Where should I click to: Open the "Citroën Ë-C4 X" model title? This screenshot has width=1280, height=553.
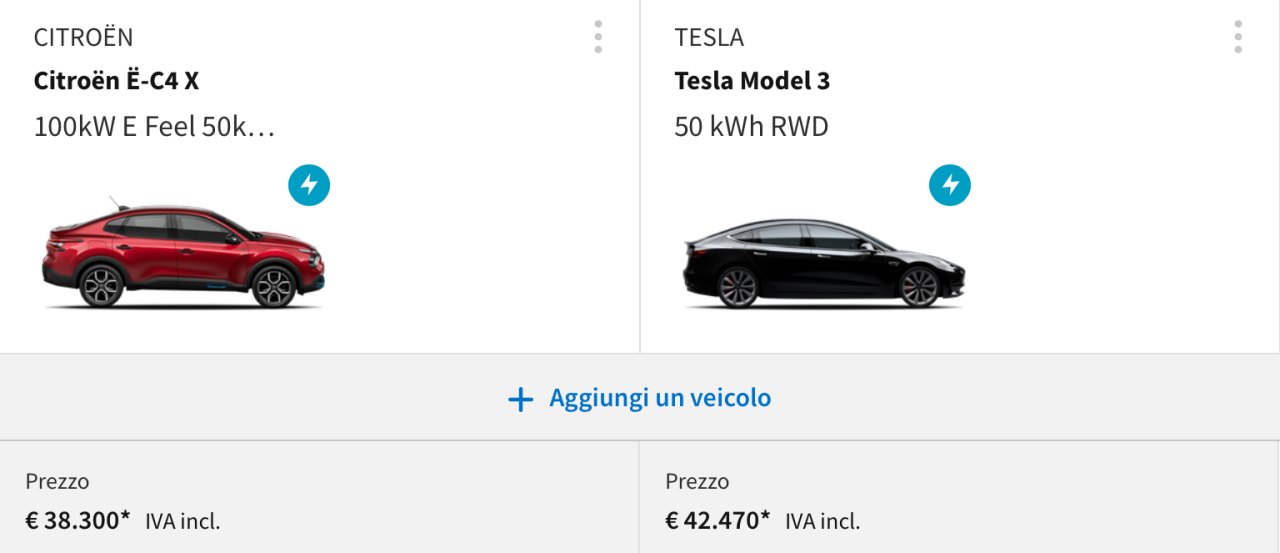(x=116, y=81)
